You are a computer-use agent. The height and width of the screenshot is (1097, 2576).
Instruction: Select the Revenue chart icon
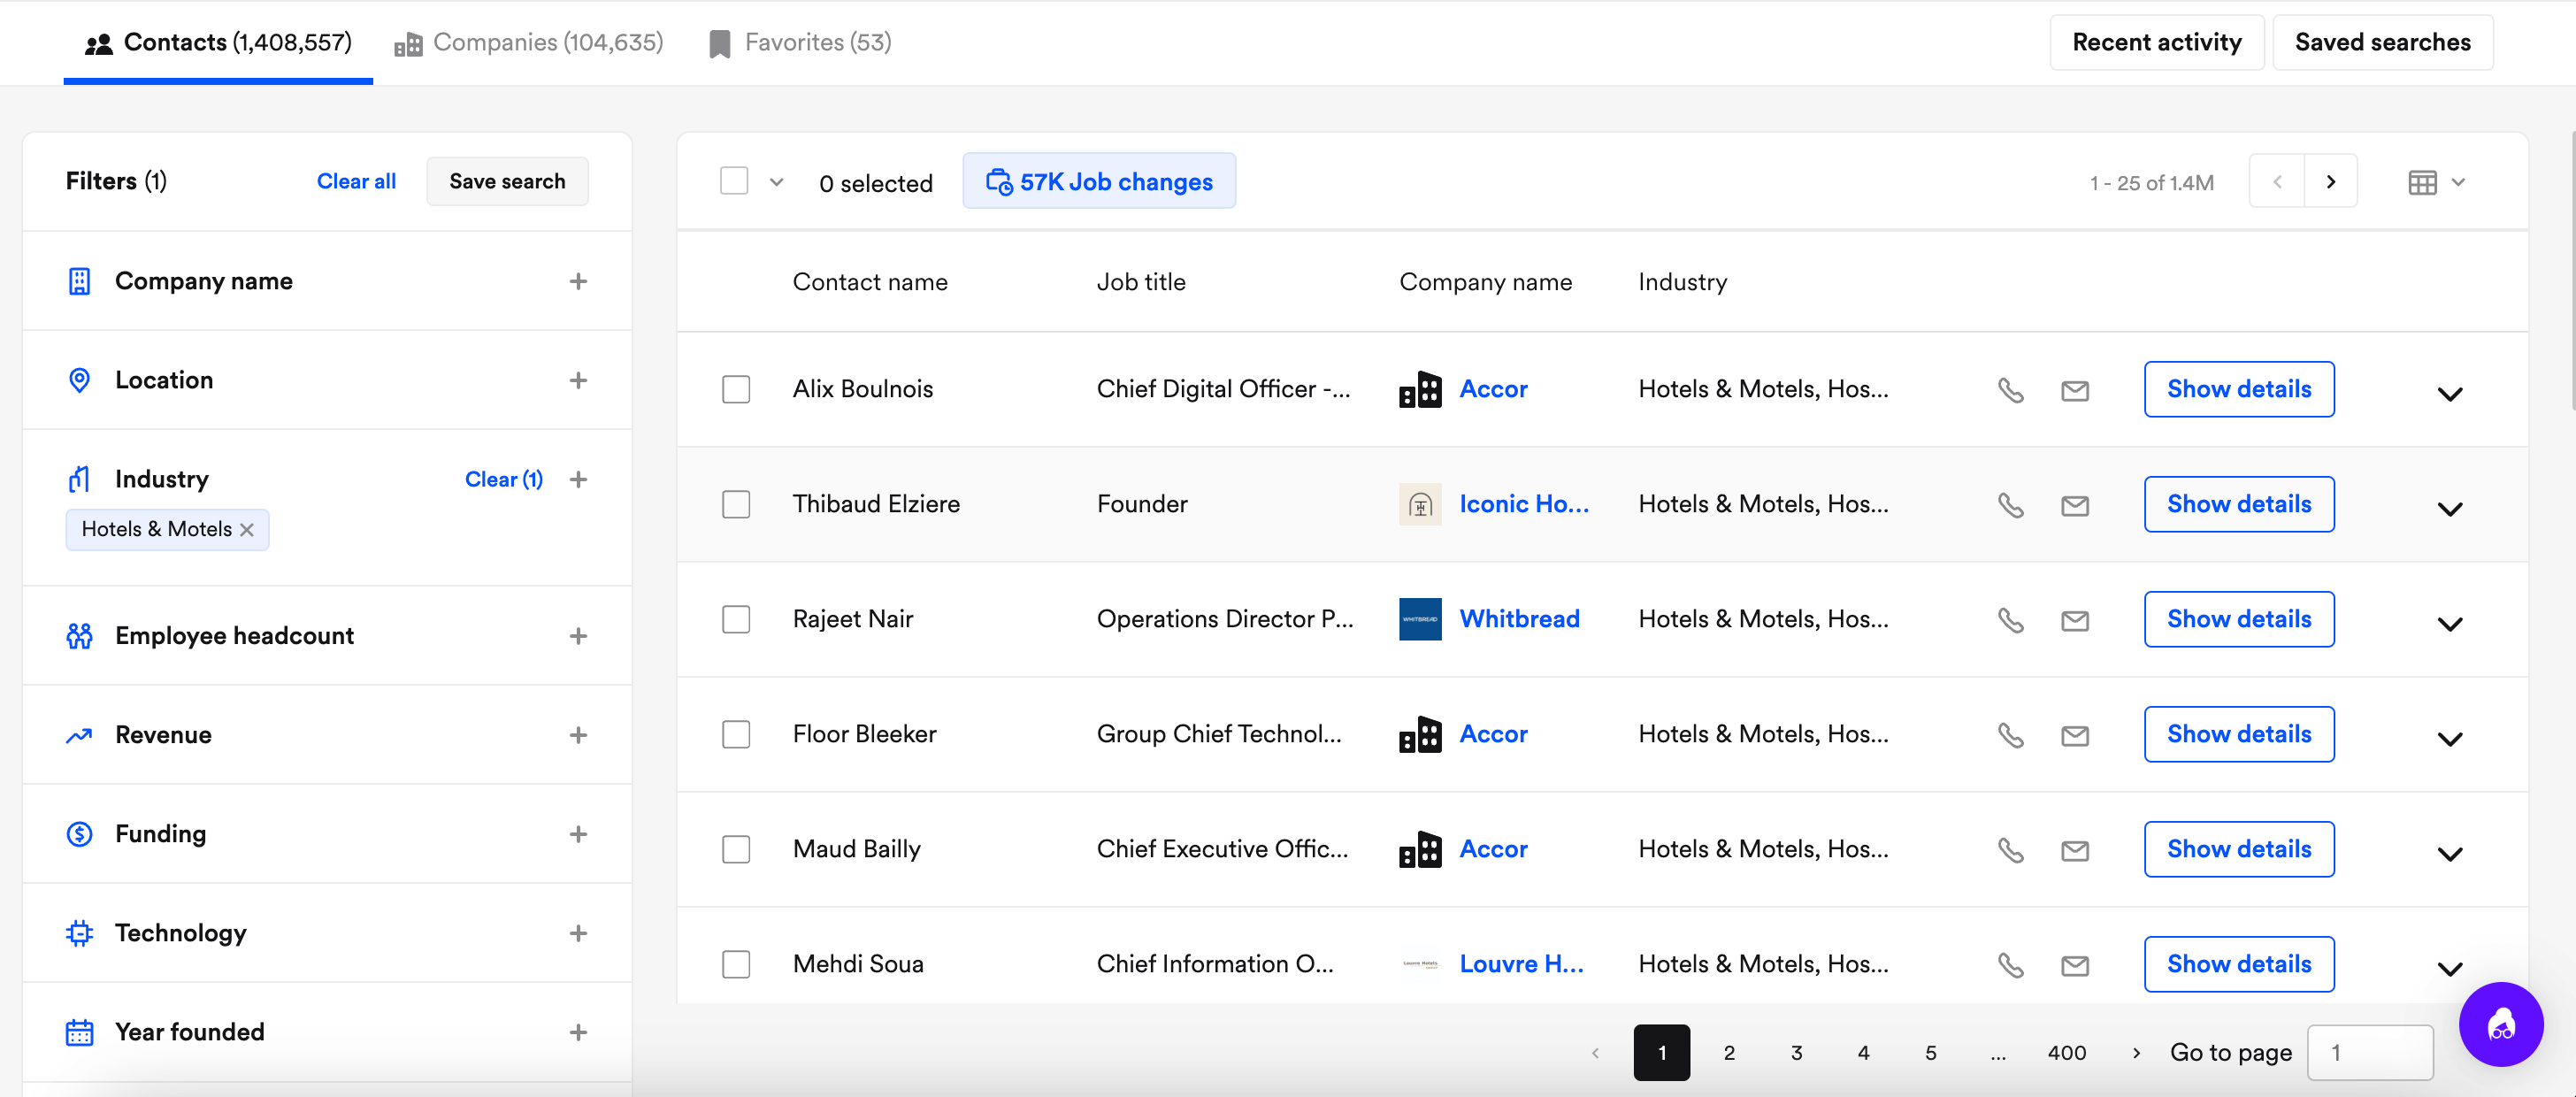click(79, 734)
